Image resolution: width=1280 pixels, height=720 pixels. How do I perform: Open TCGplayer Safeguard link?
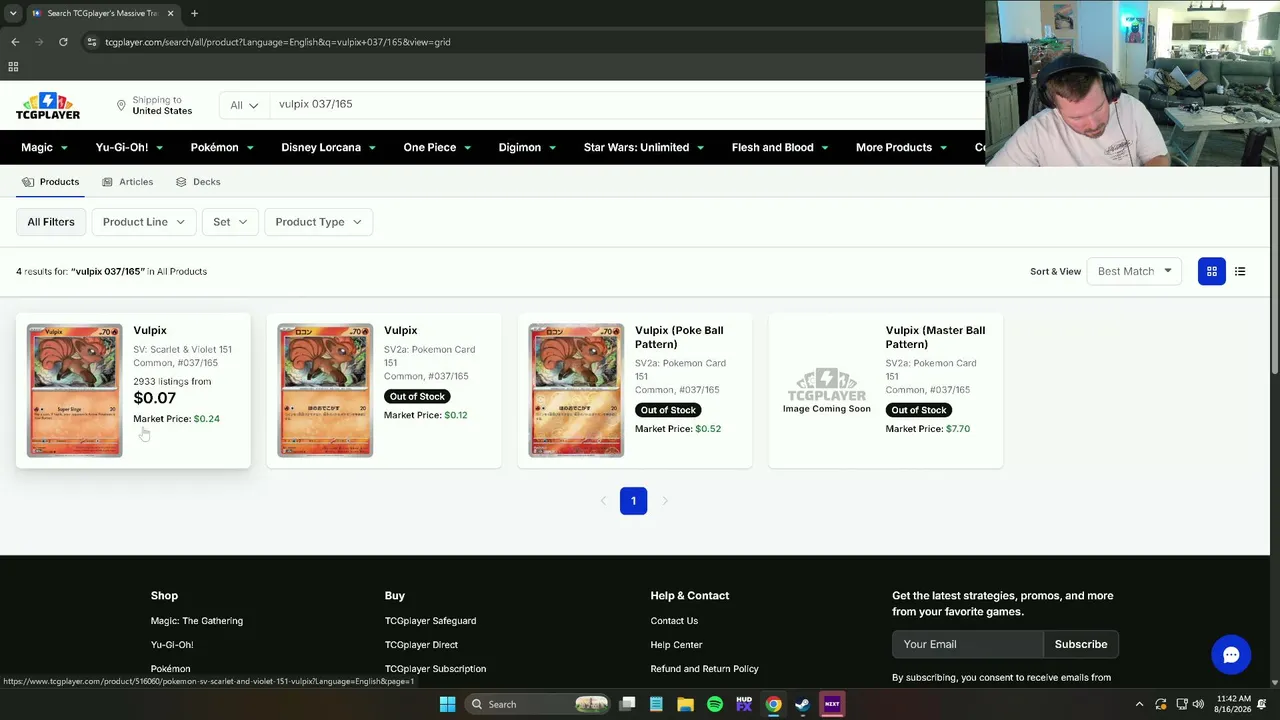click(x=430, y=621)
